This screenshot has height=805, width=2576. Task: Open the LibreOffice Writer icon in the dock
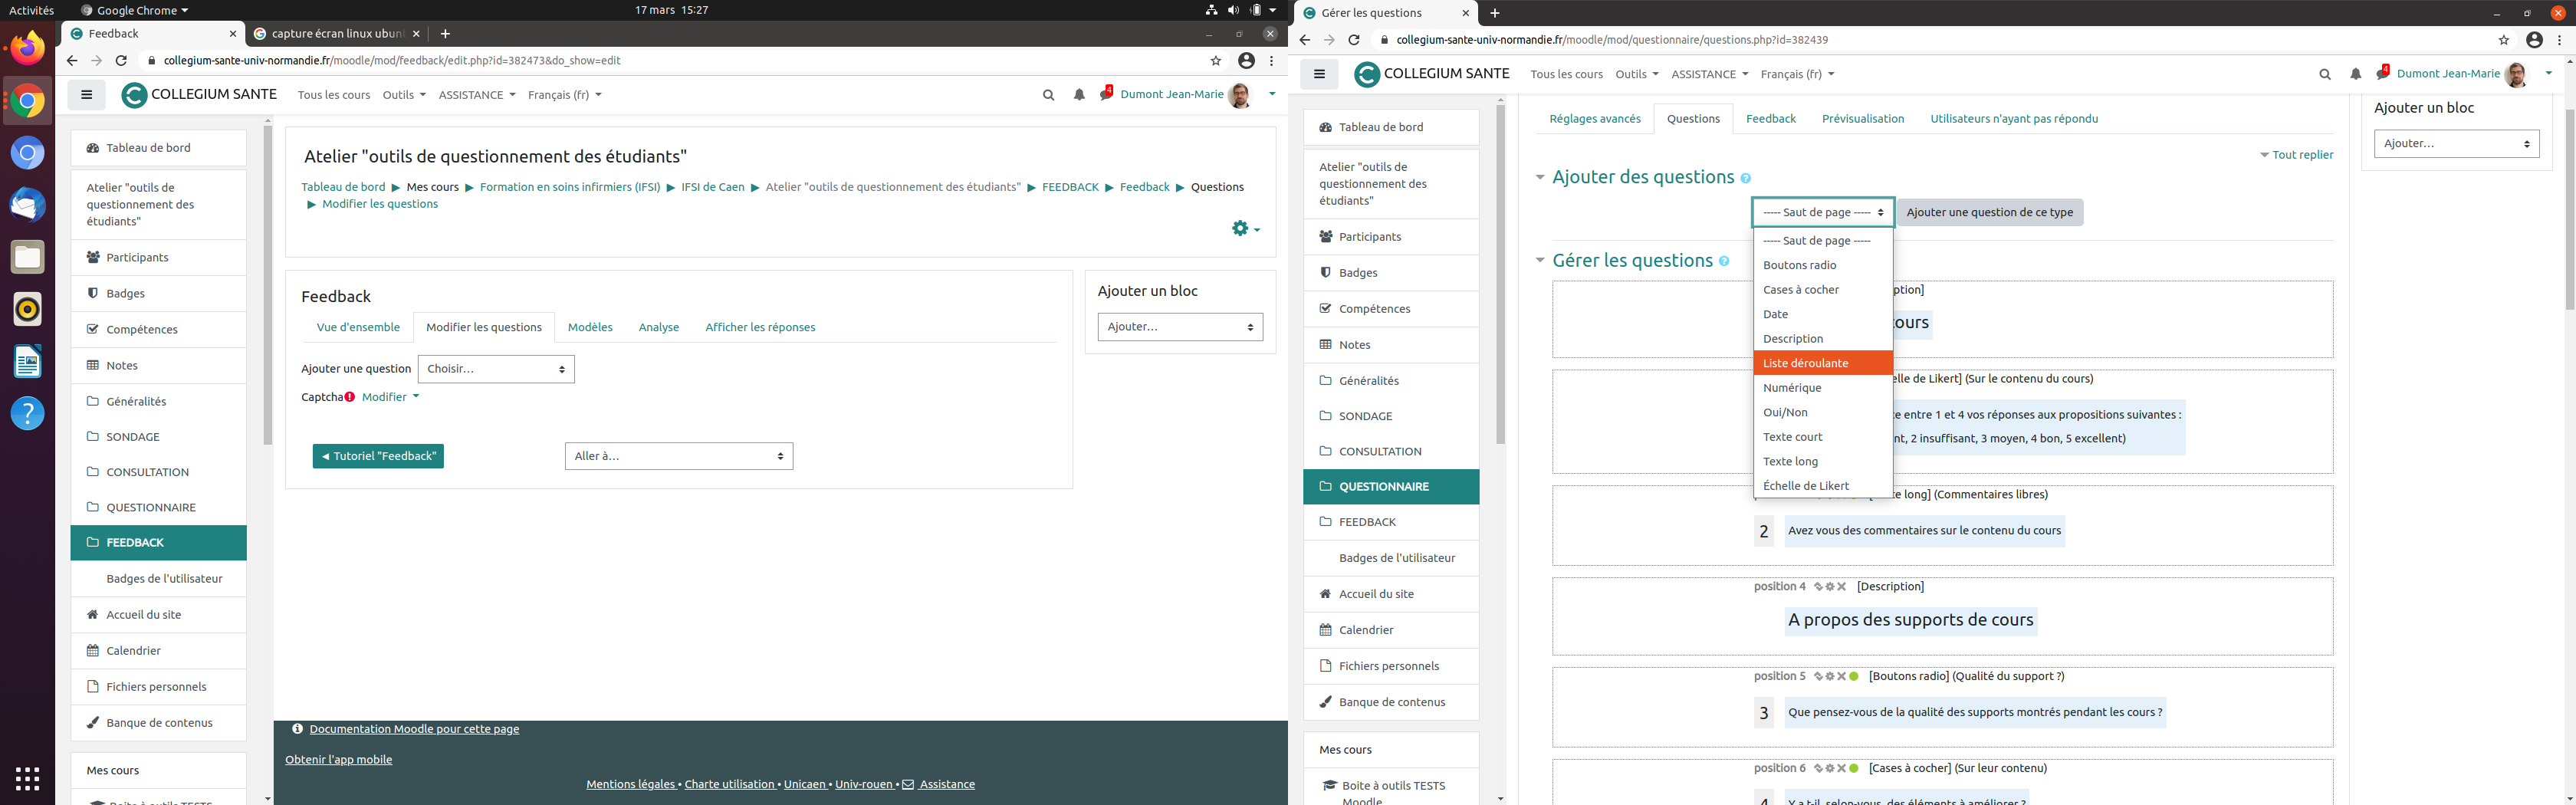[x=27, y=361]
